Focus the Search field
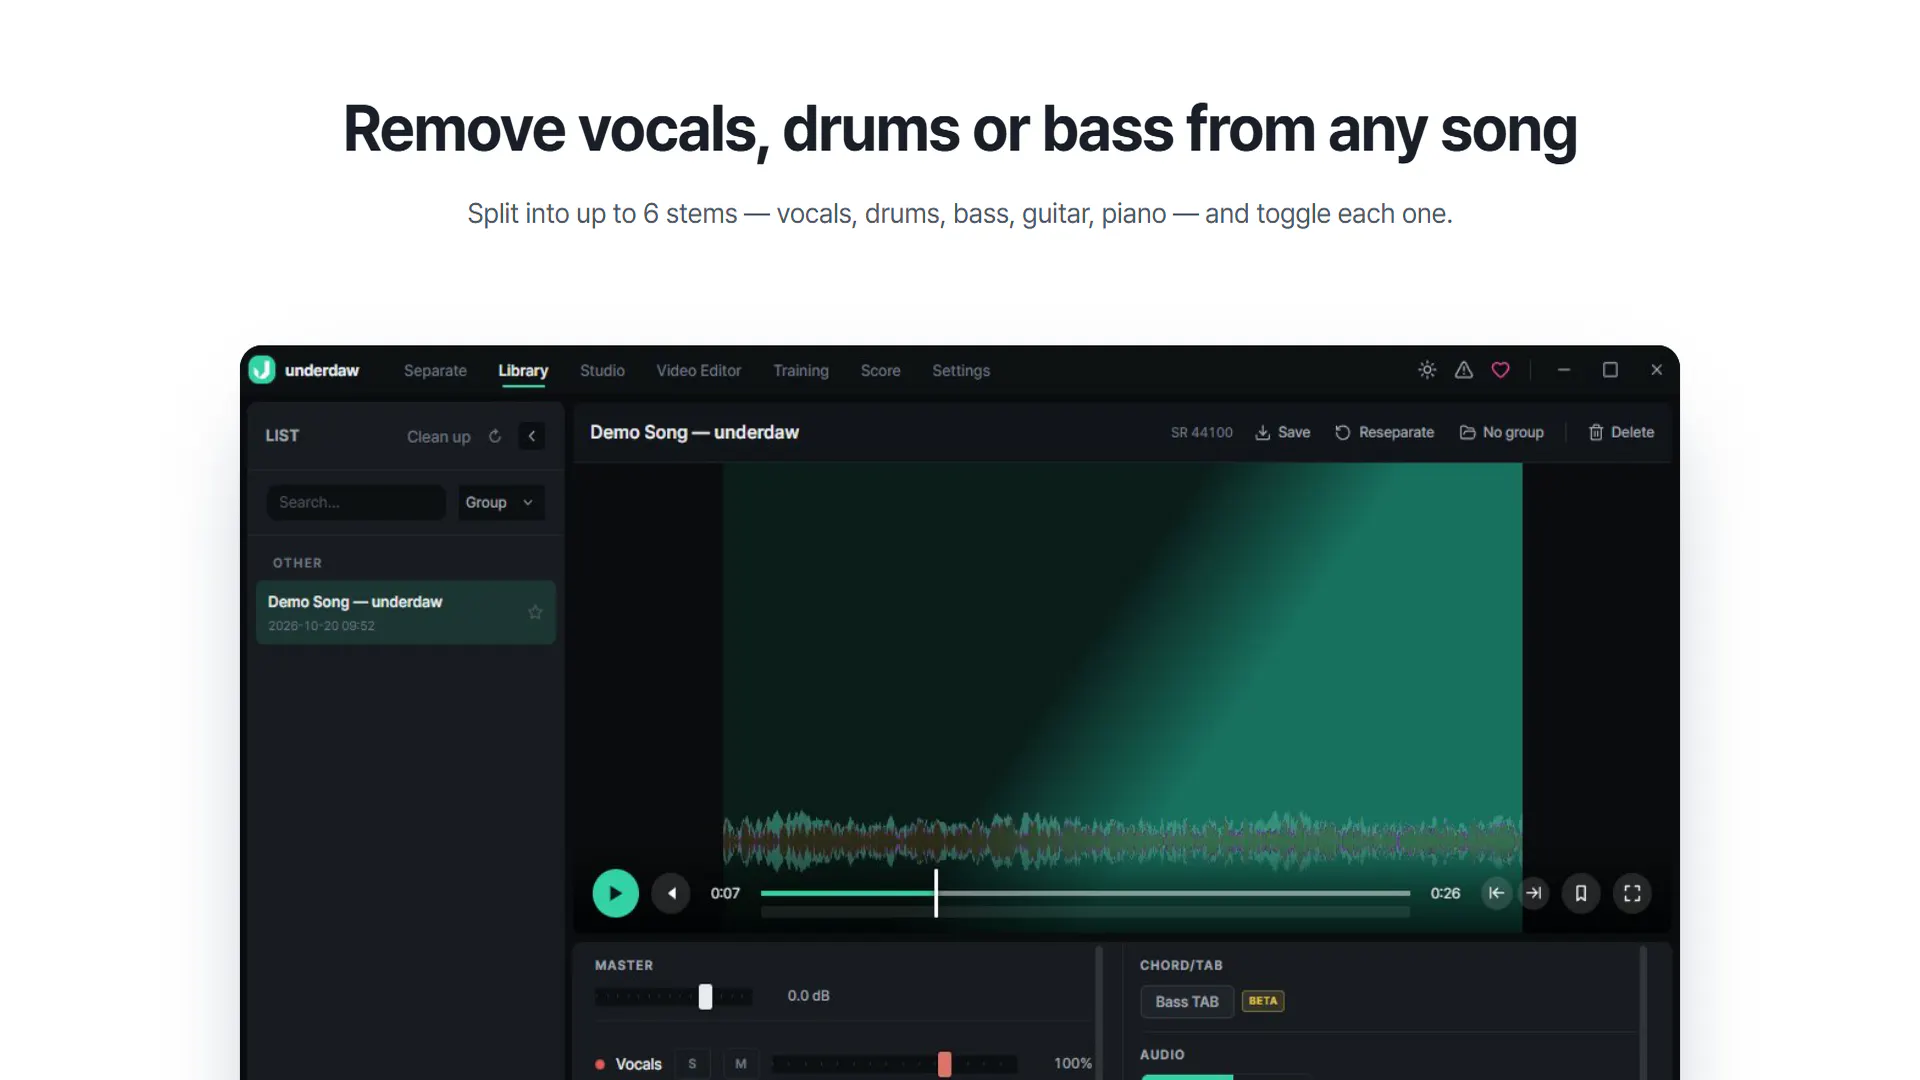Screen dimensions: 1920x1080 [x=356, y=502]
